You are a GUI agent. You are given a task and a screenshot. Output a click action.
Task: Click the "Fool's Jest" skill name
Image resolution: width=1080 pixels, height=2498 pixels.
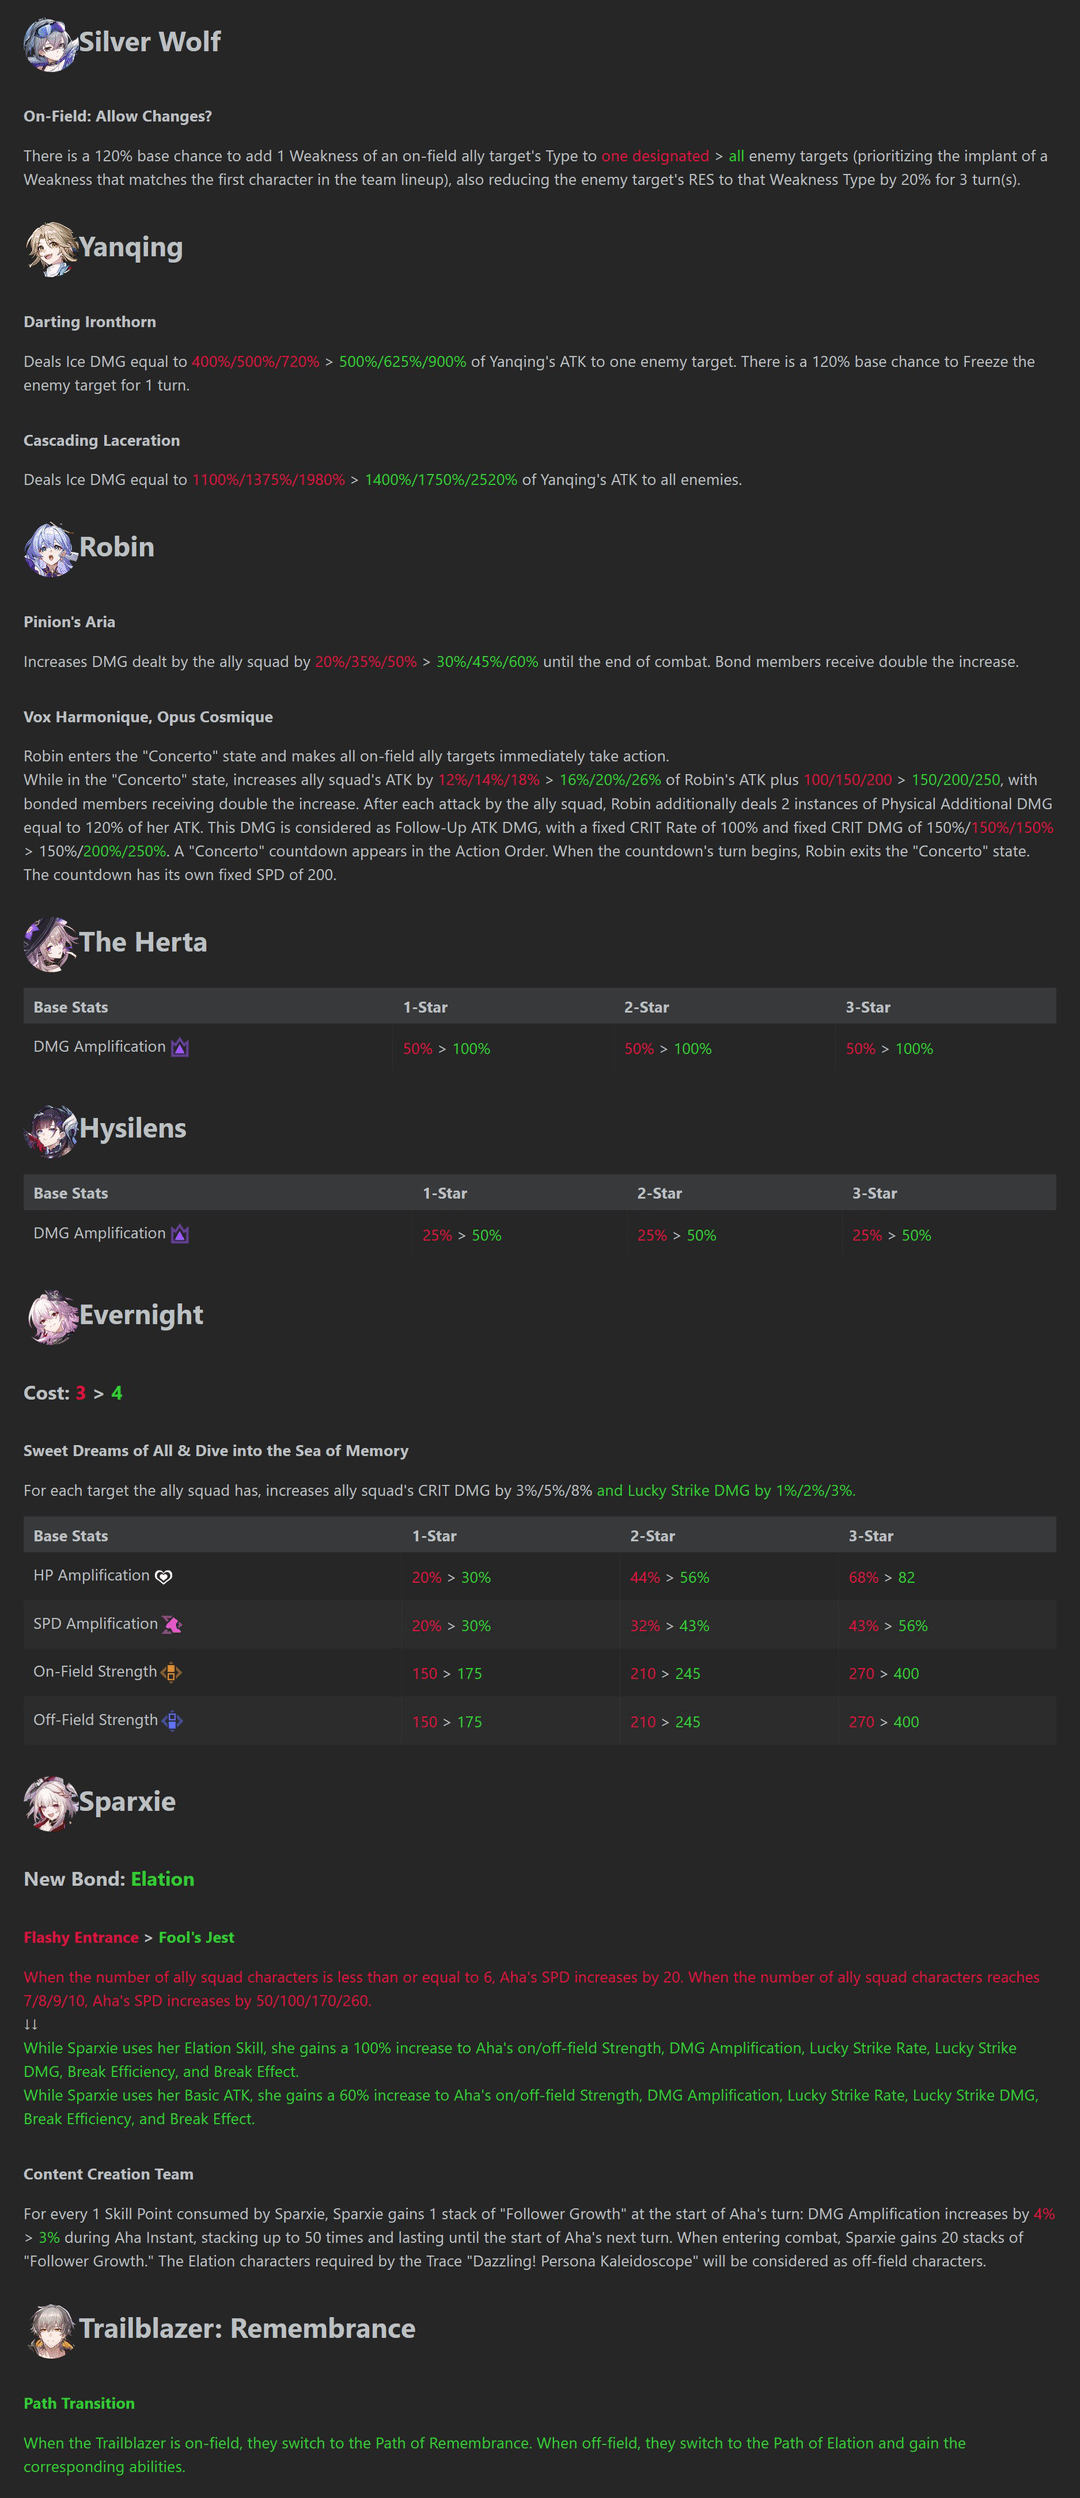pos(196,1937)
